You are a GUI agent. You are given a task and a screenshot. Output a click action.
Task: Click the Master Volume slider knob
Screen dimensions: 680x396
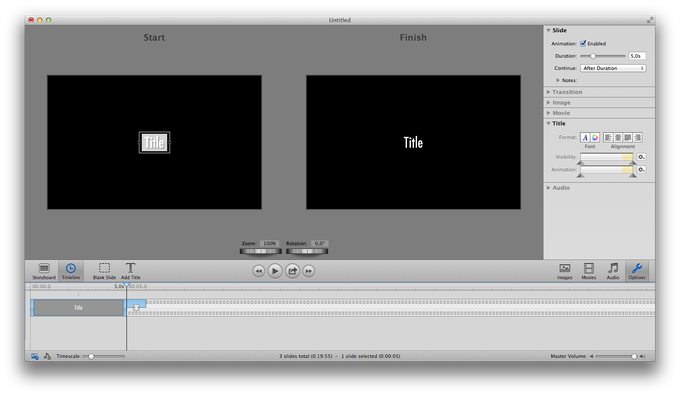[x=634, y=357]
